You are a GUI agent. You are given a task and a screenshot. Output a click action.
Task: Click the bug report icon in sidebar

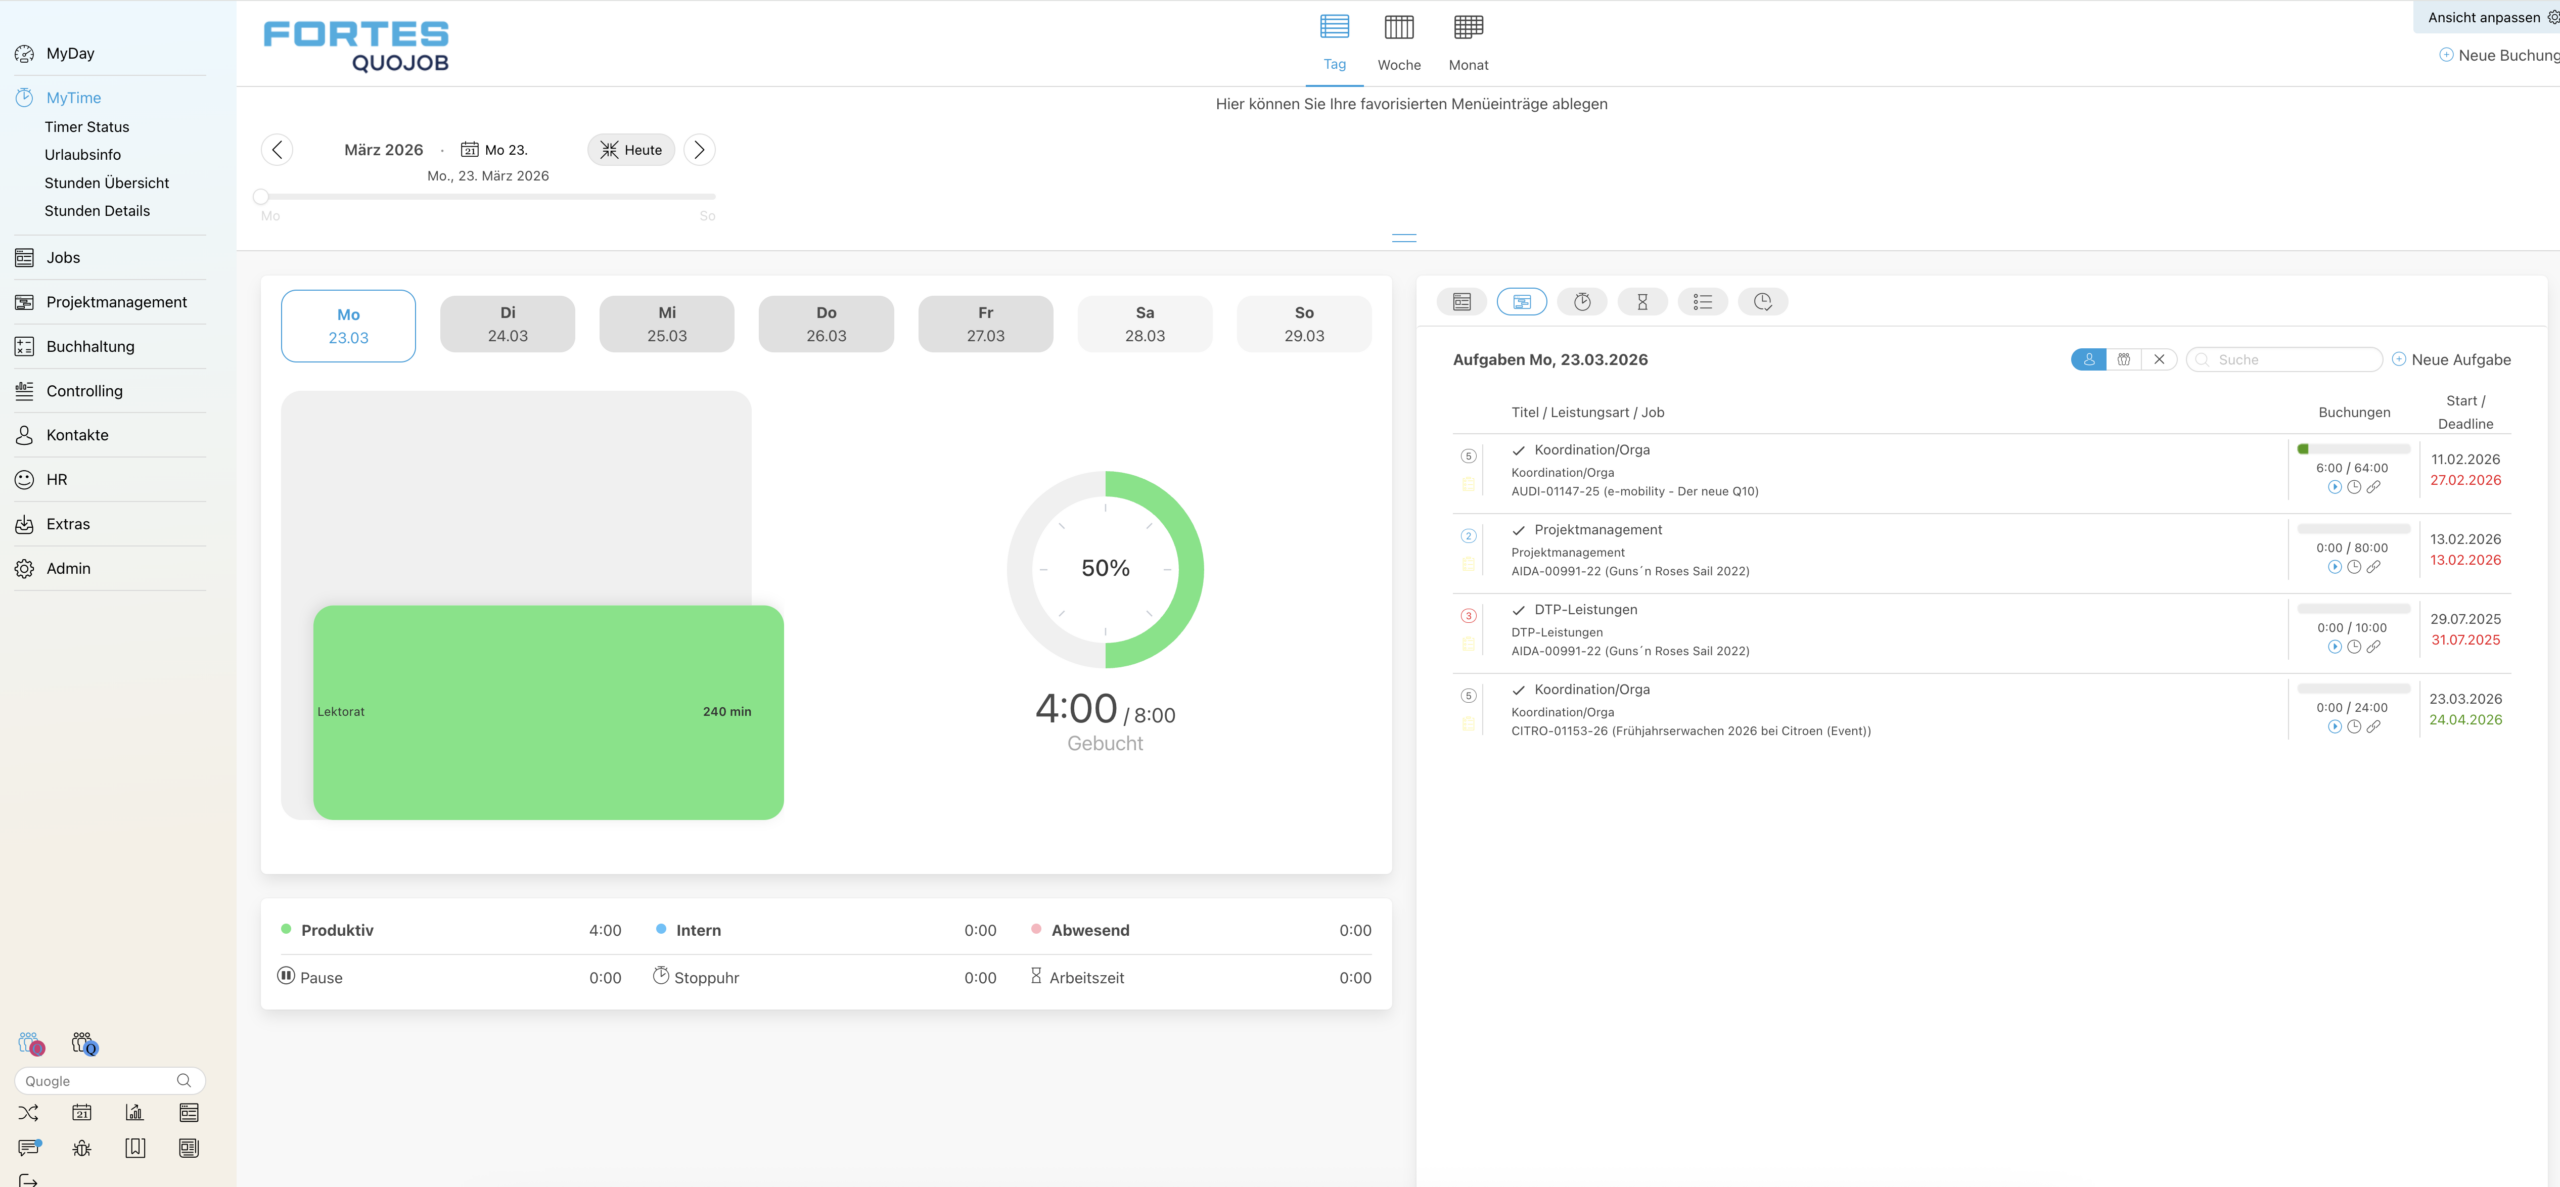(82, 1148)
